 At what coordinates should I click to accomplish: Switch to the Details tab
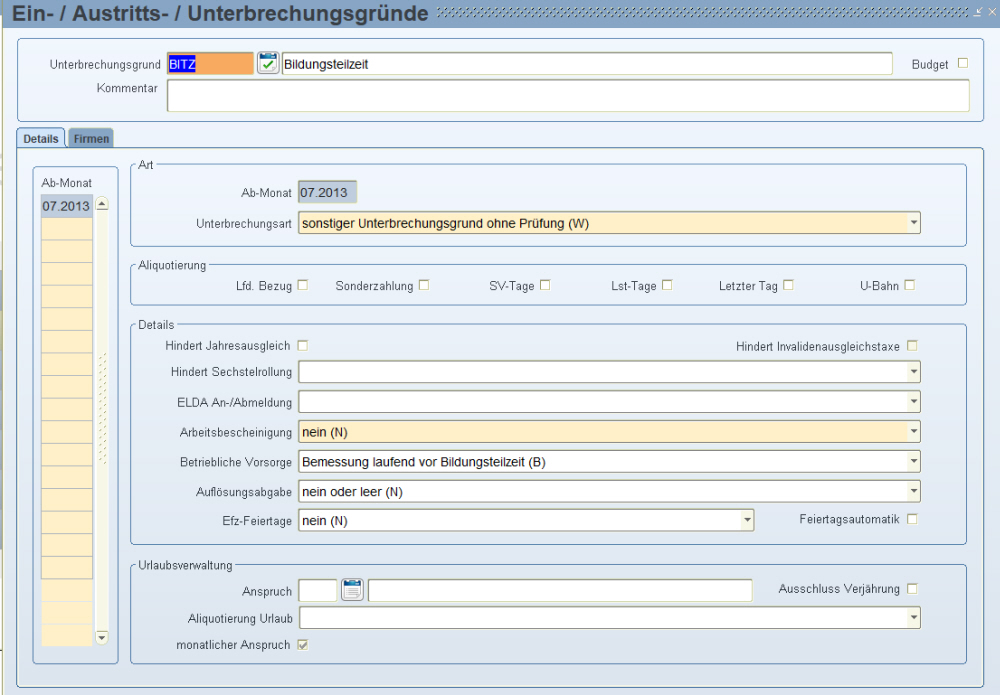[x=41, y=138]
